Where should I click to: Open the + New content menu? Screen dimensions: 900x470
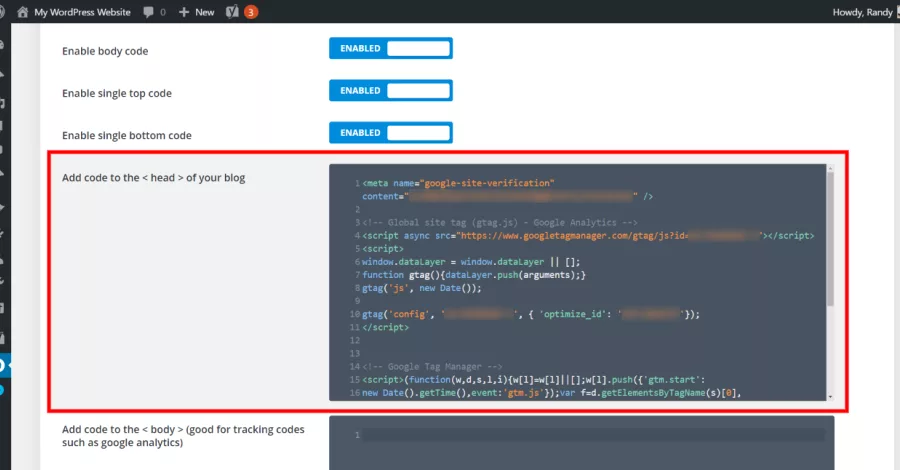point(196,12)
